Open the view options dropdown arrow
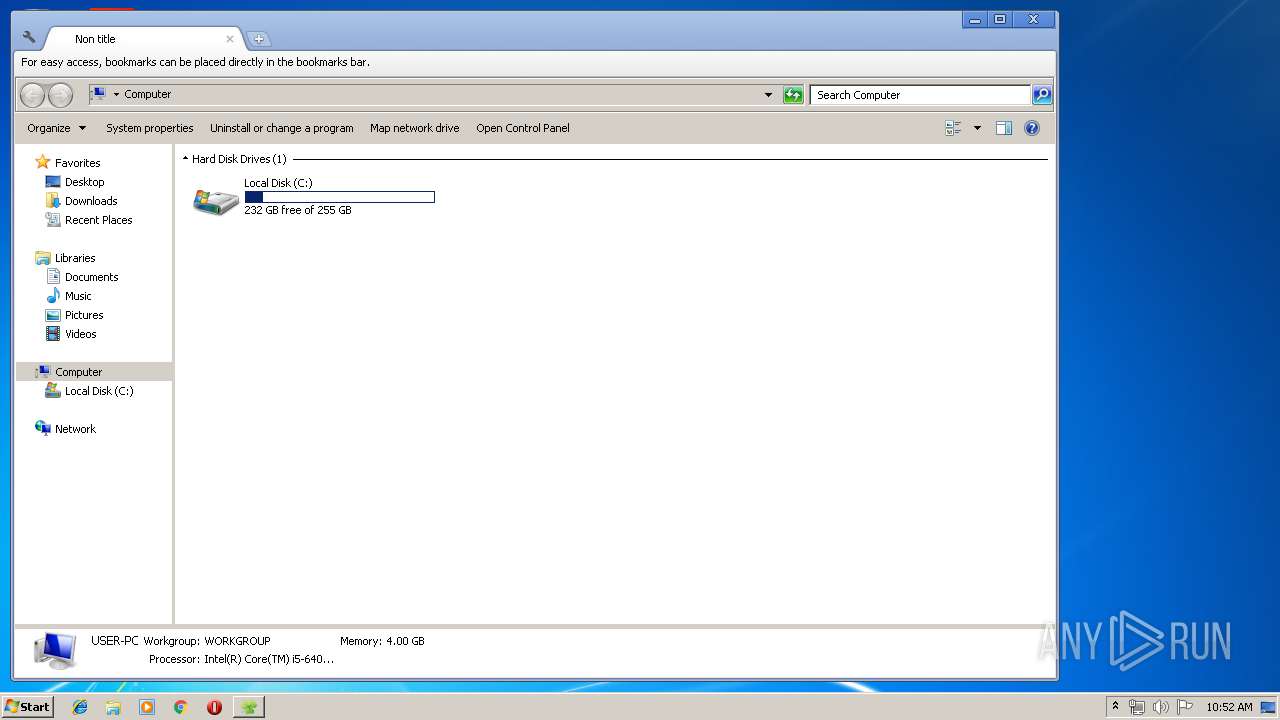The image size is (1280, 720). click(x=977, y=128)
